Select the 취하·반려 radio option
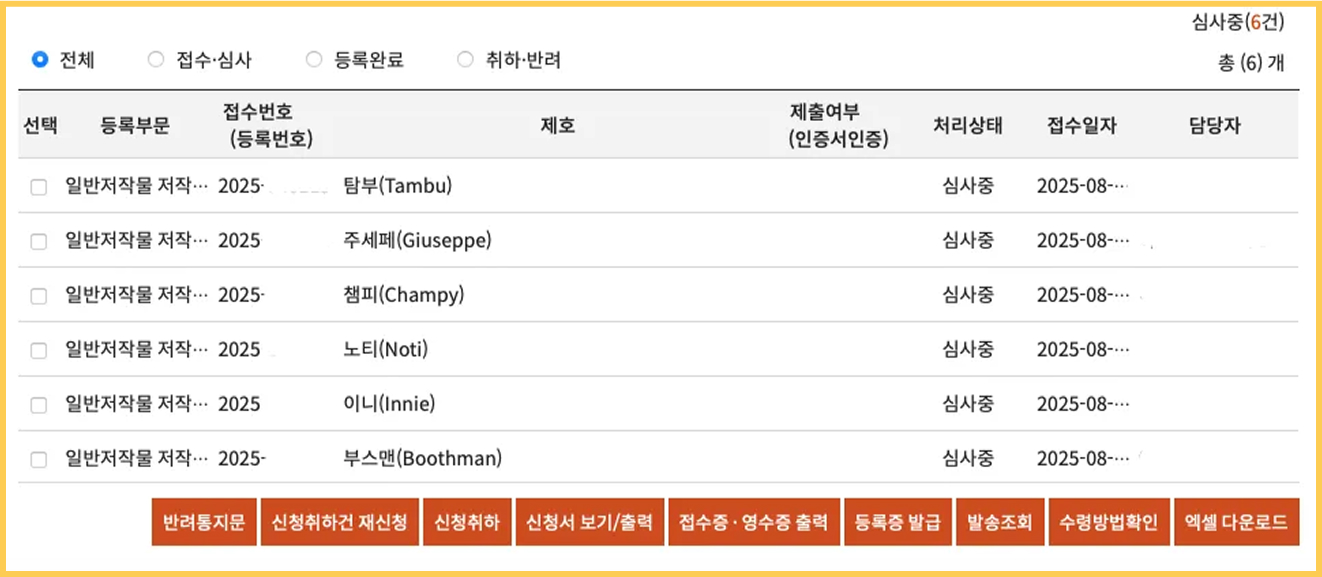This screenshot has width=1322, height=577. click(x=465, y=60)
